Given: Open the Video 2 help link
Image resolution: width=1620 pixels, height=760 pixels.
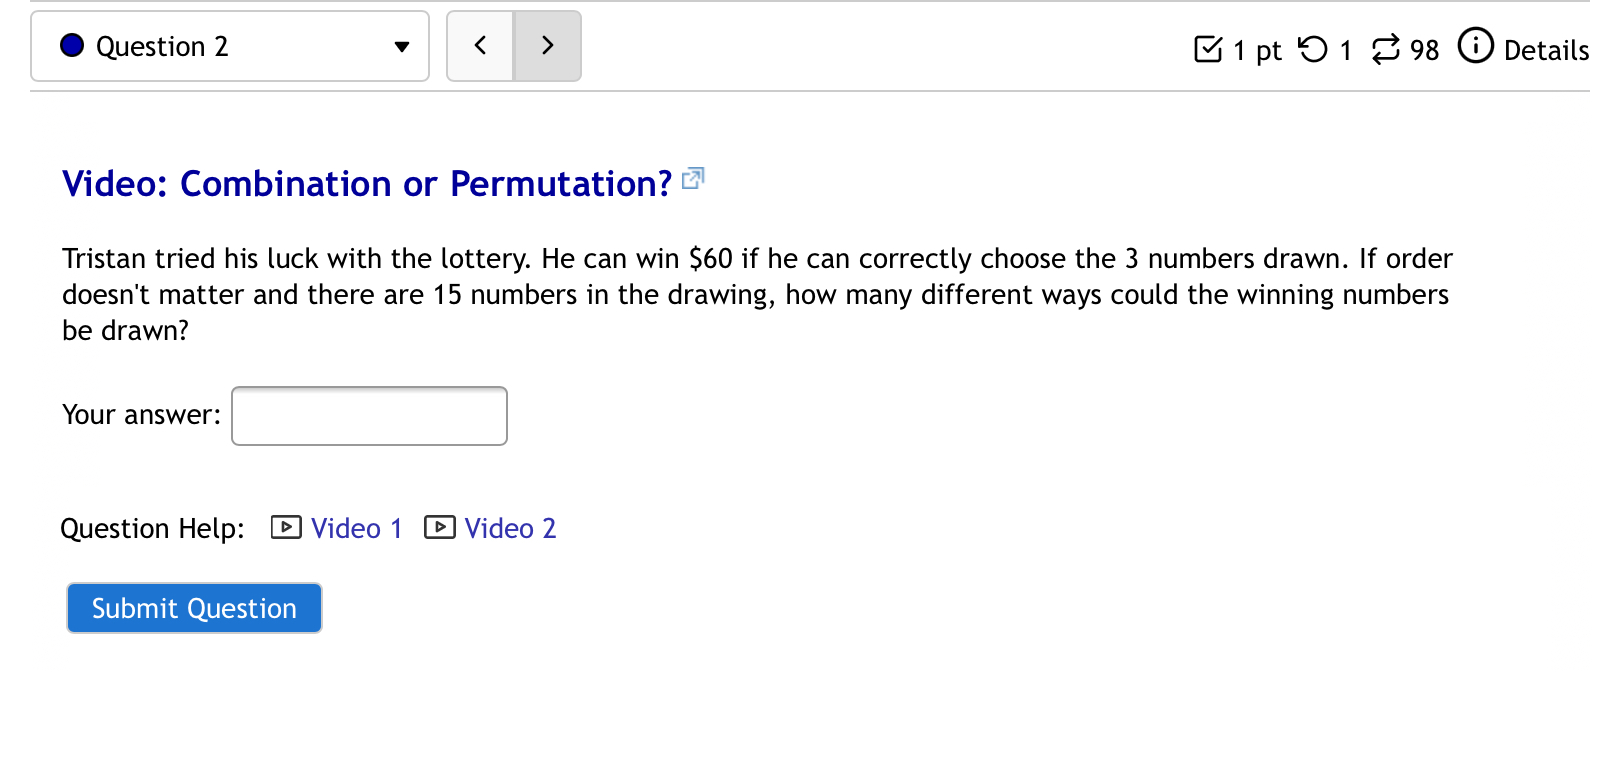Looking at the screenshot, I should (x=510, y=528).
